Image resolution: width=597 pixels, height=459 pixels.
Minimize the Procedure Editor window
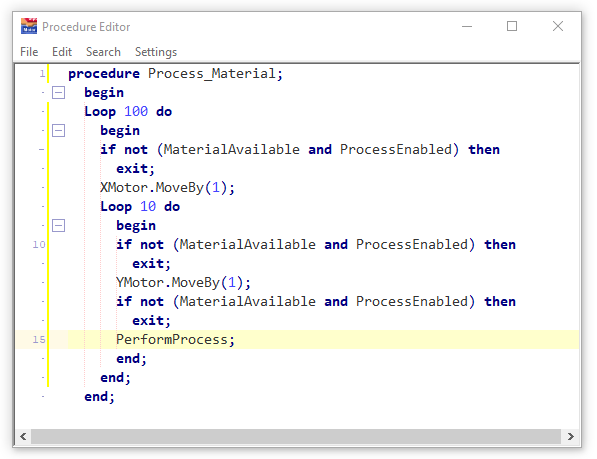tap(467, 26)
